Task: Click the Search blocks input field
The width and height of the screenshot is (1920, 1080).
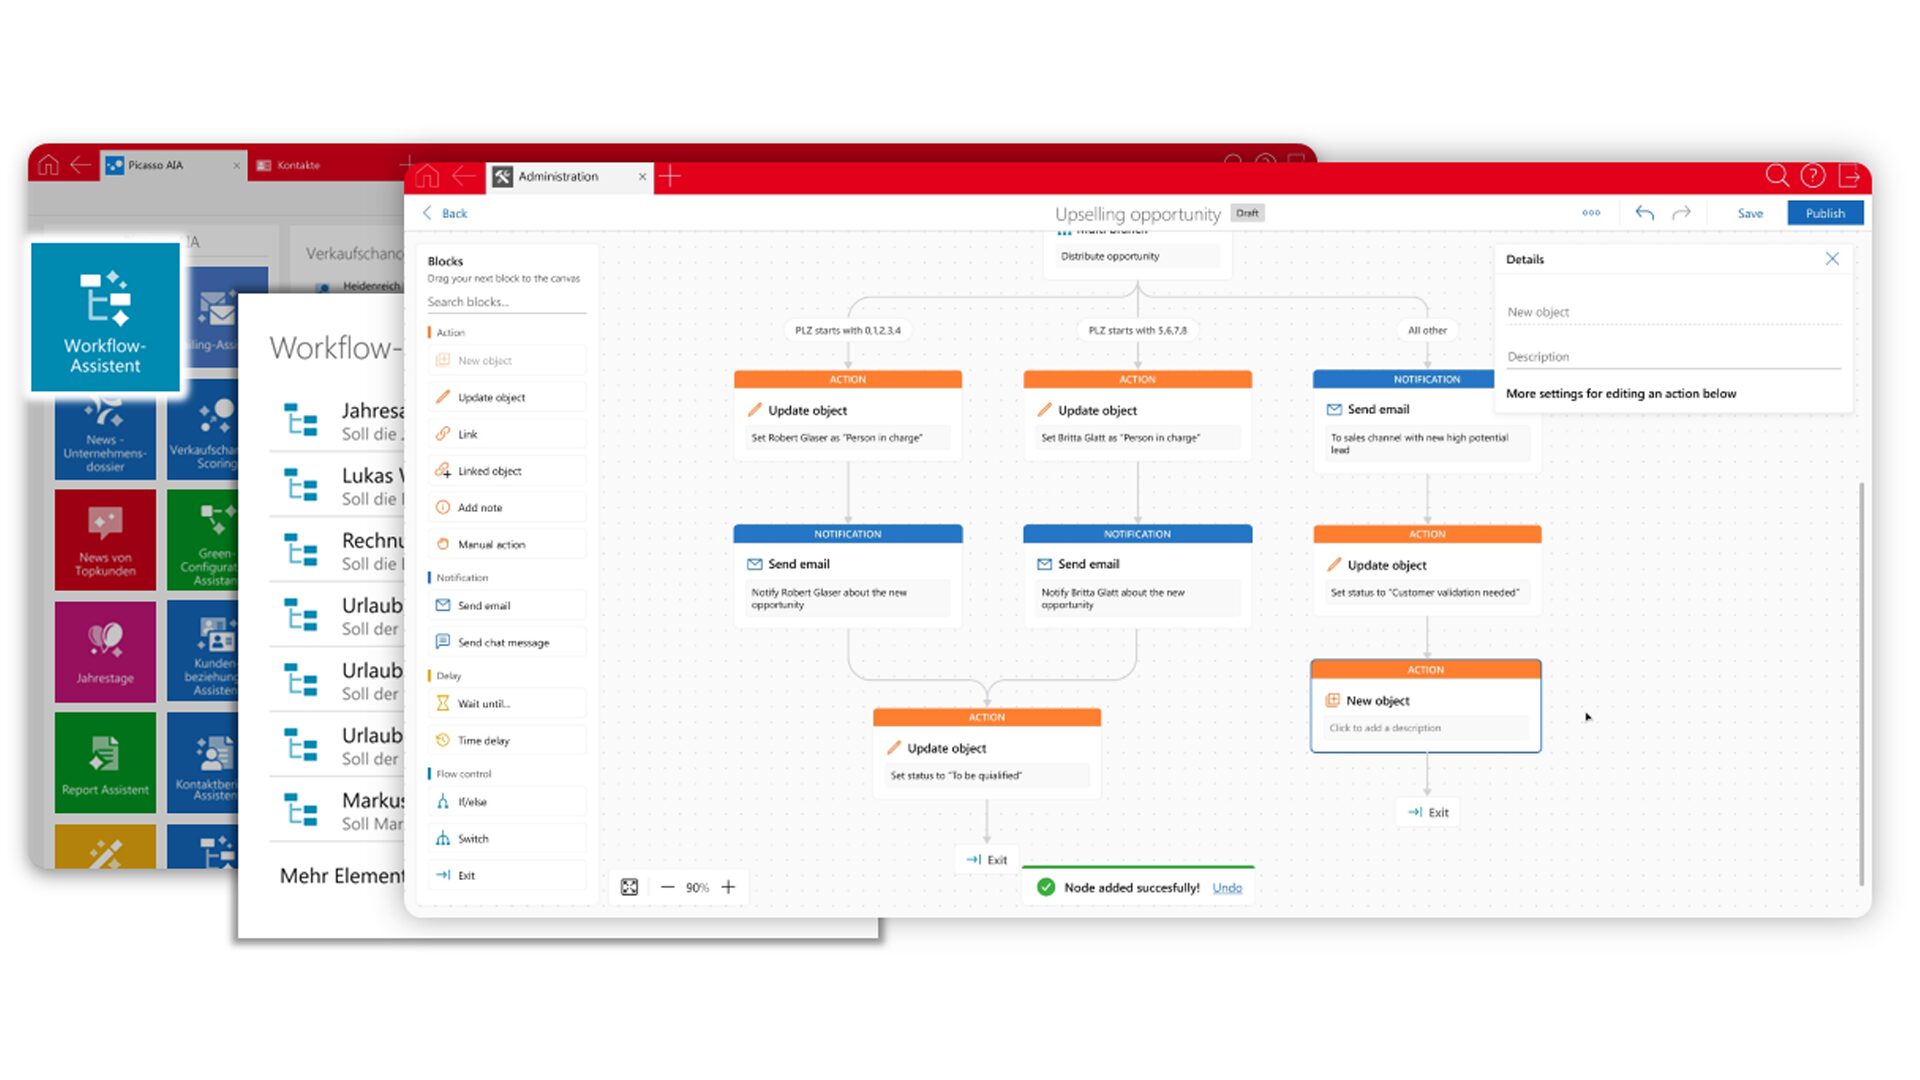Action: tap(506, 302)
